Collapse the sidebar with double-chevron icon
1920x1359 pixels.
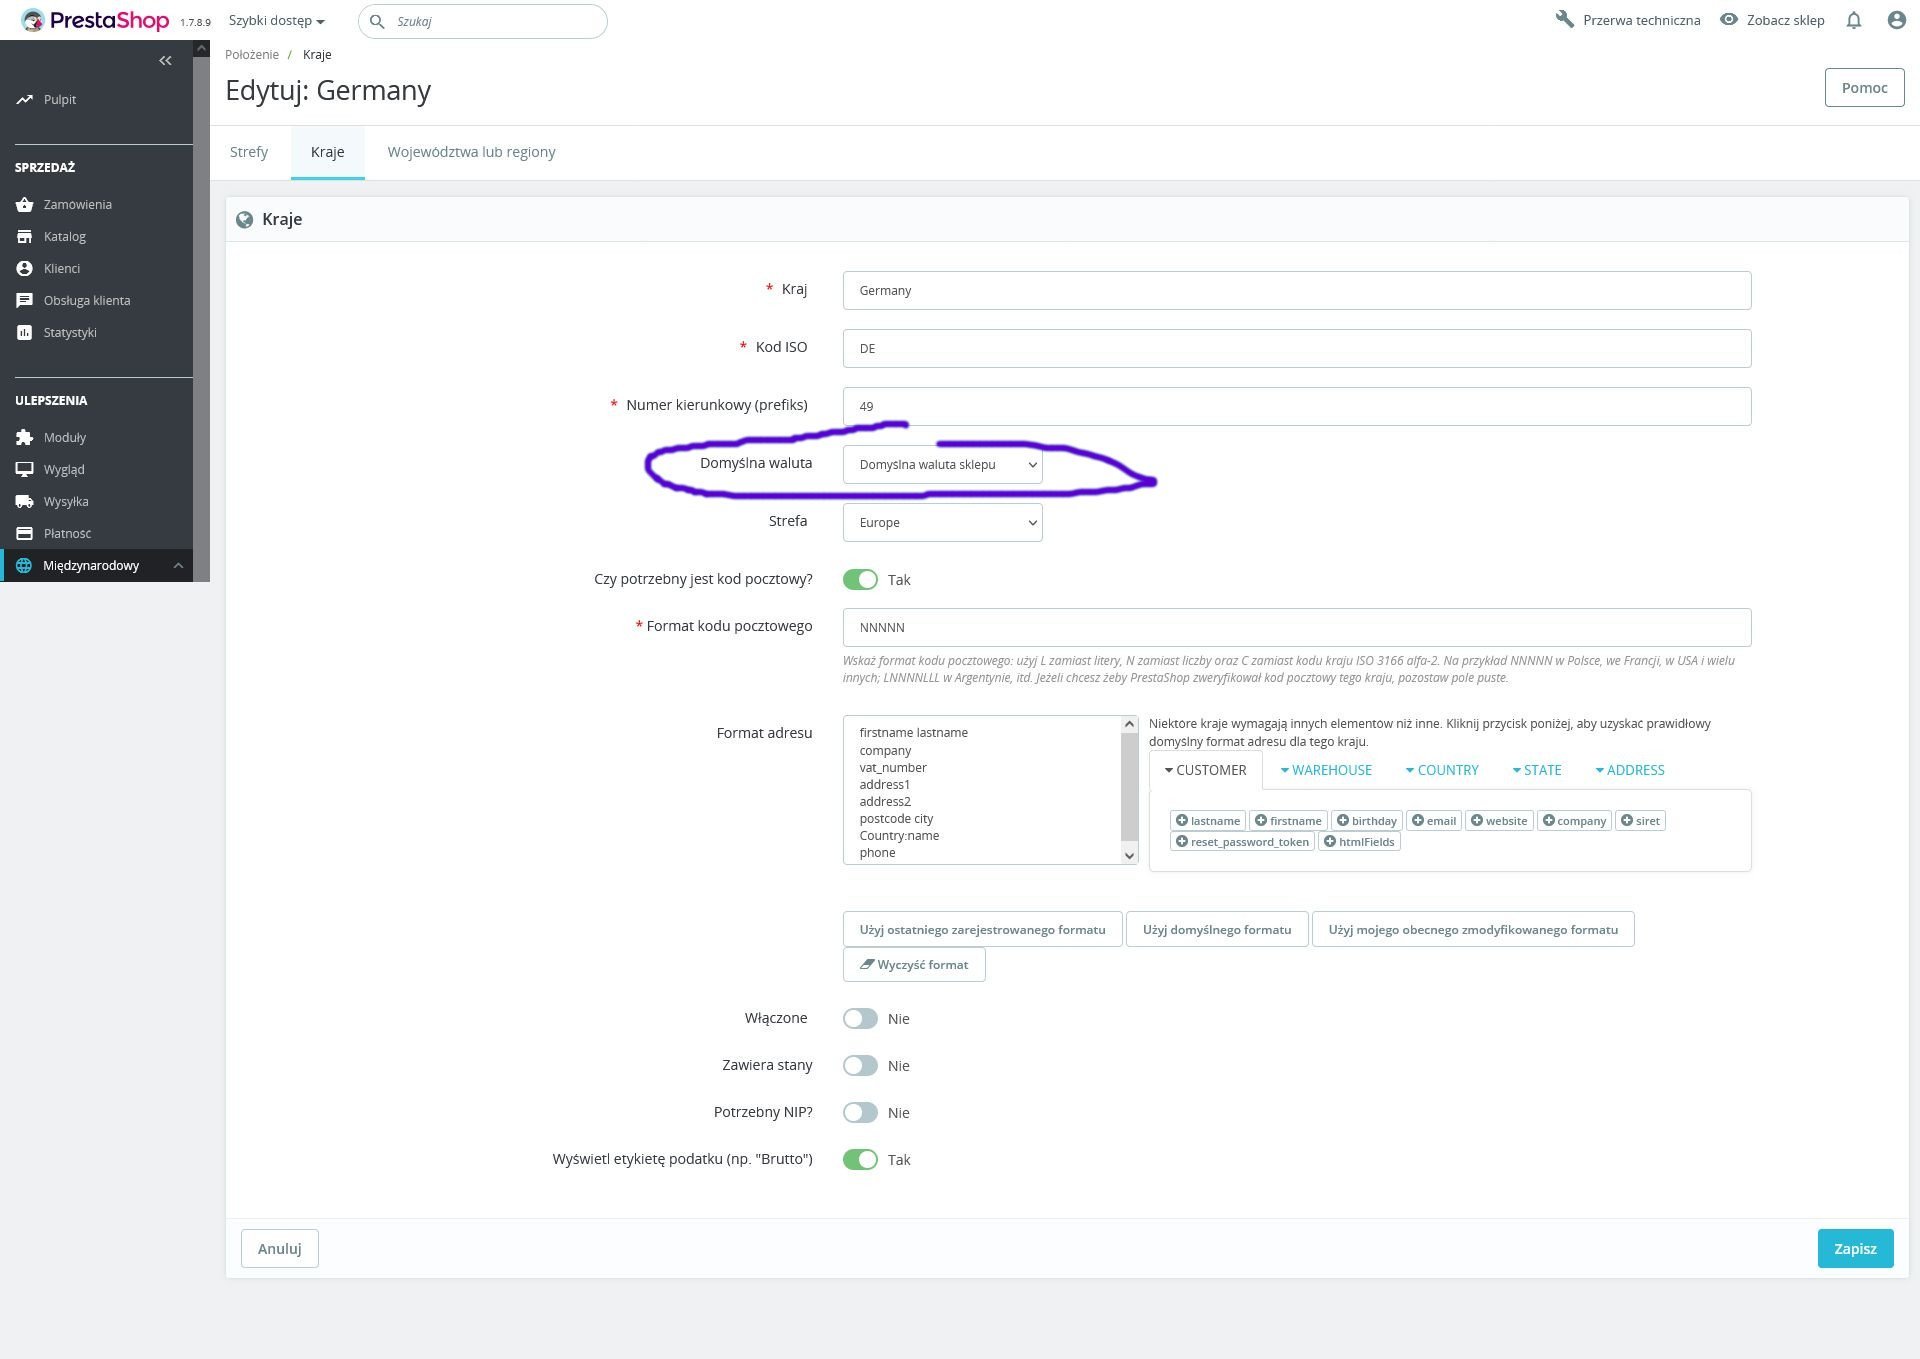point(165,61)
